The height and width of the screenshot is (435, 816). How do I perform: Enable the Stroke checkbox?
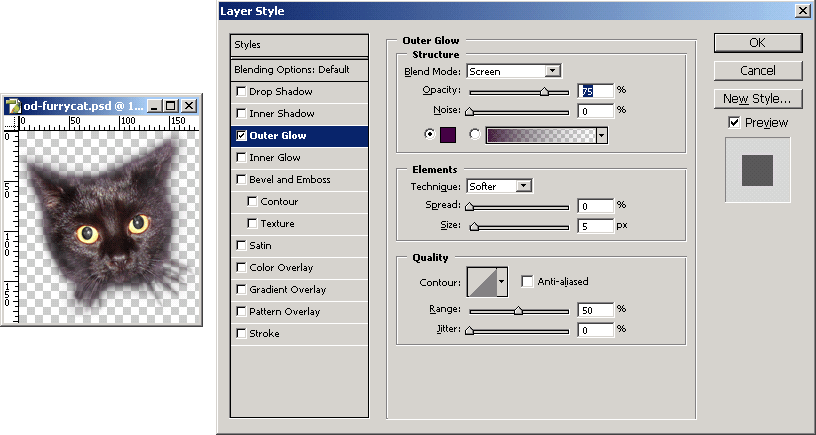point(241,333)
